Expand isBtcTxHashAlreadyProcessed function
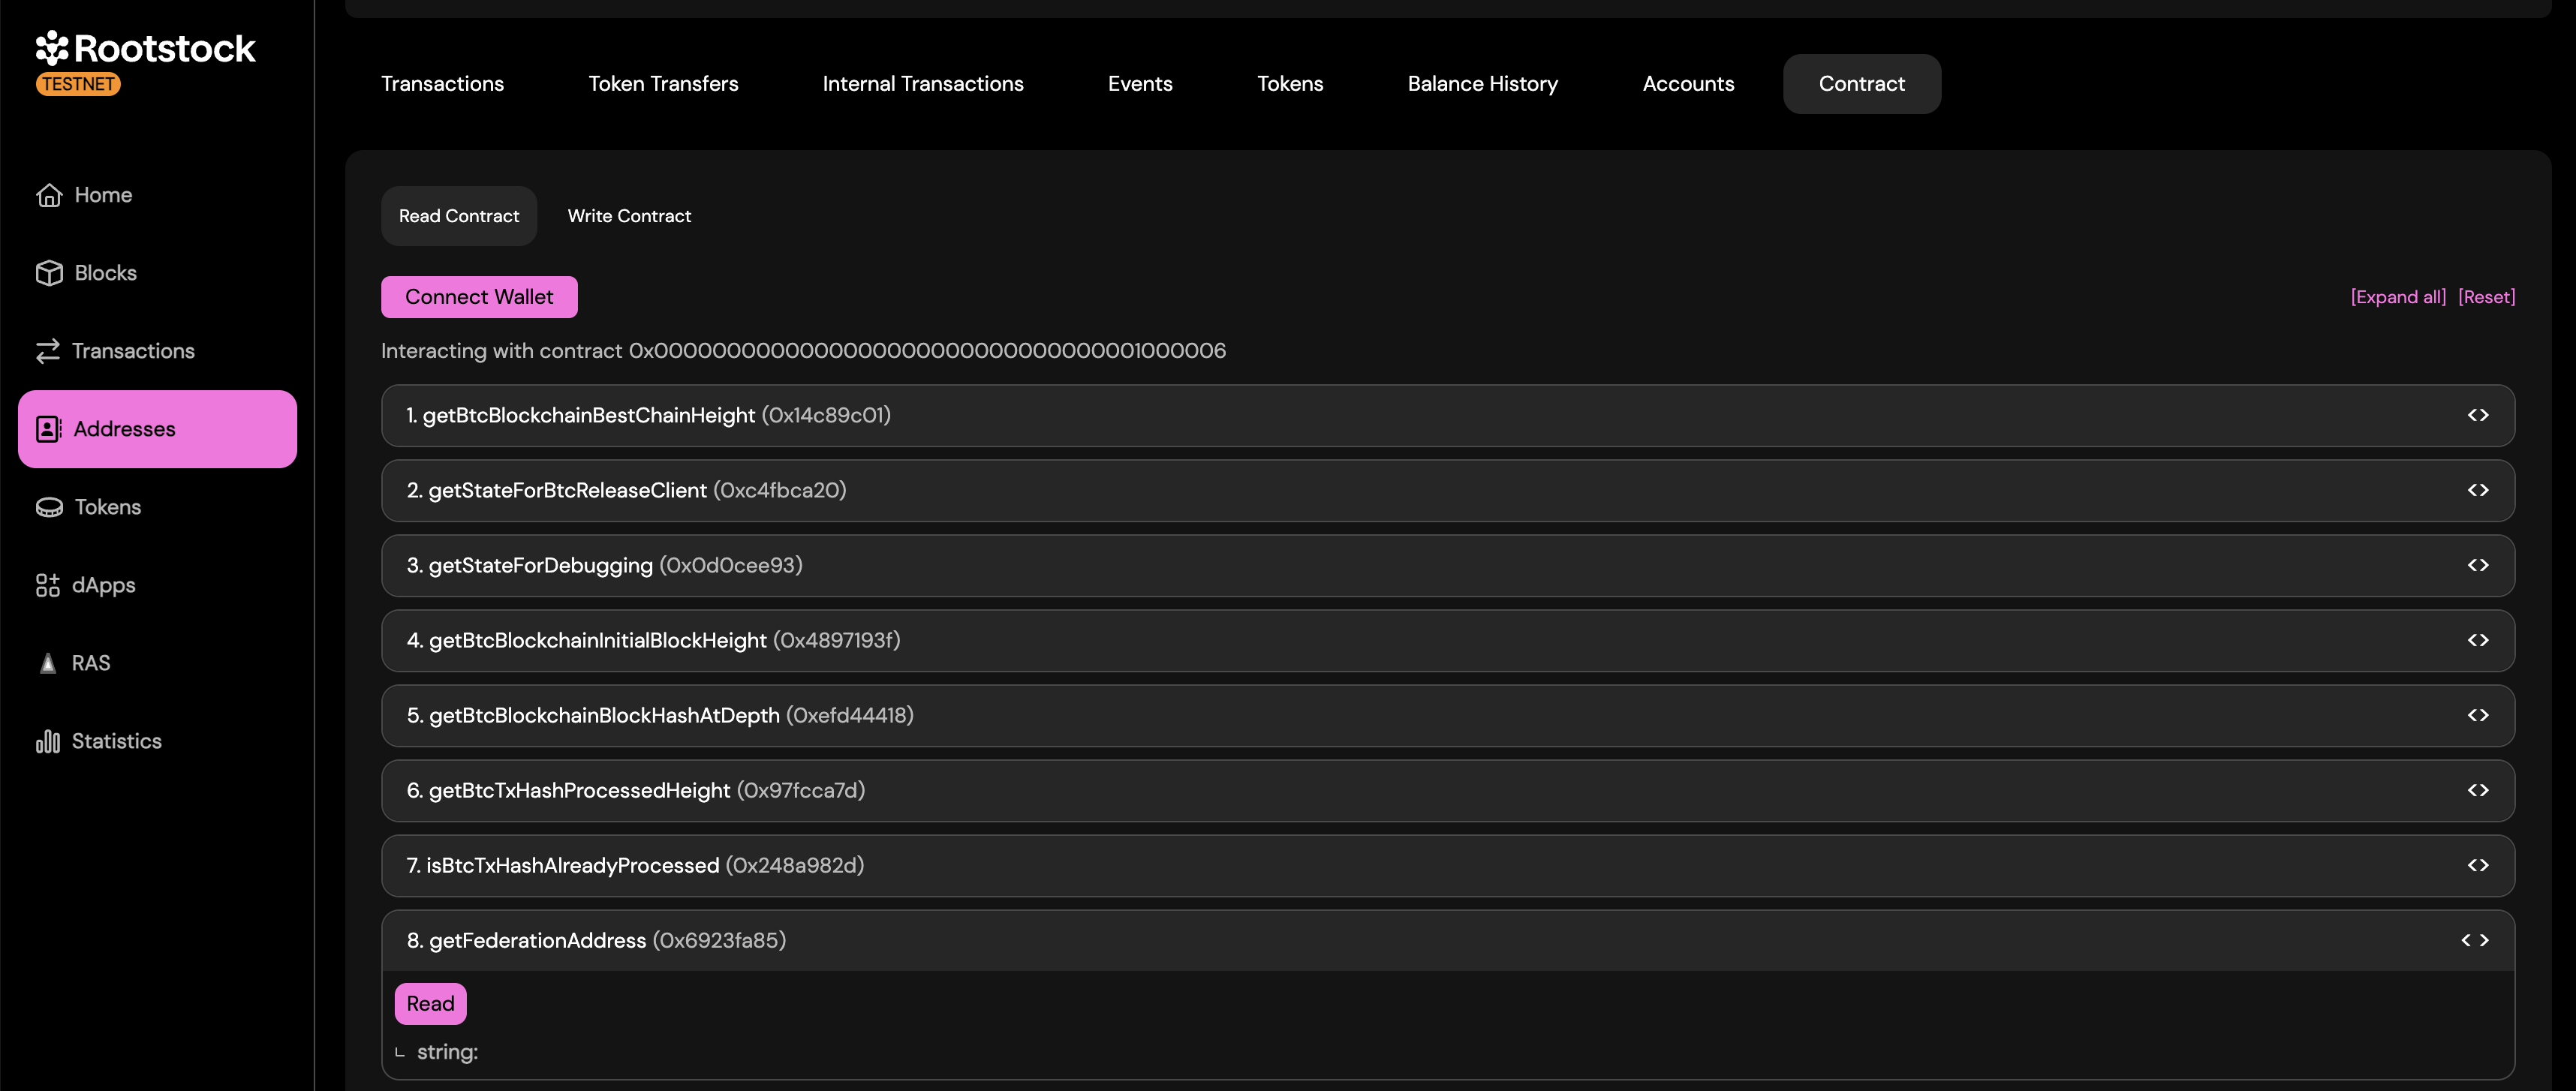 click(x=2477, y=865)
